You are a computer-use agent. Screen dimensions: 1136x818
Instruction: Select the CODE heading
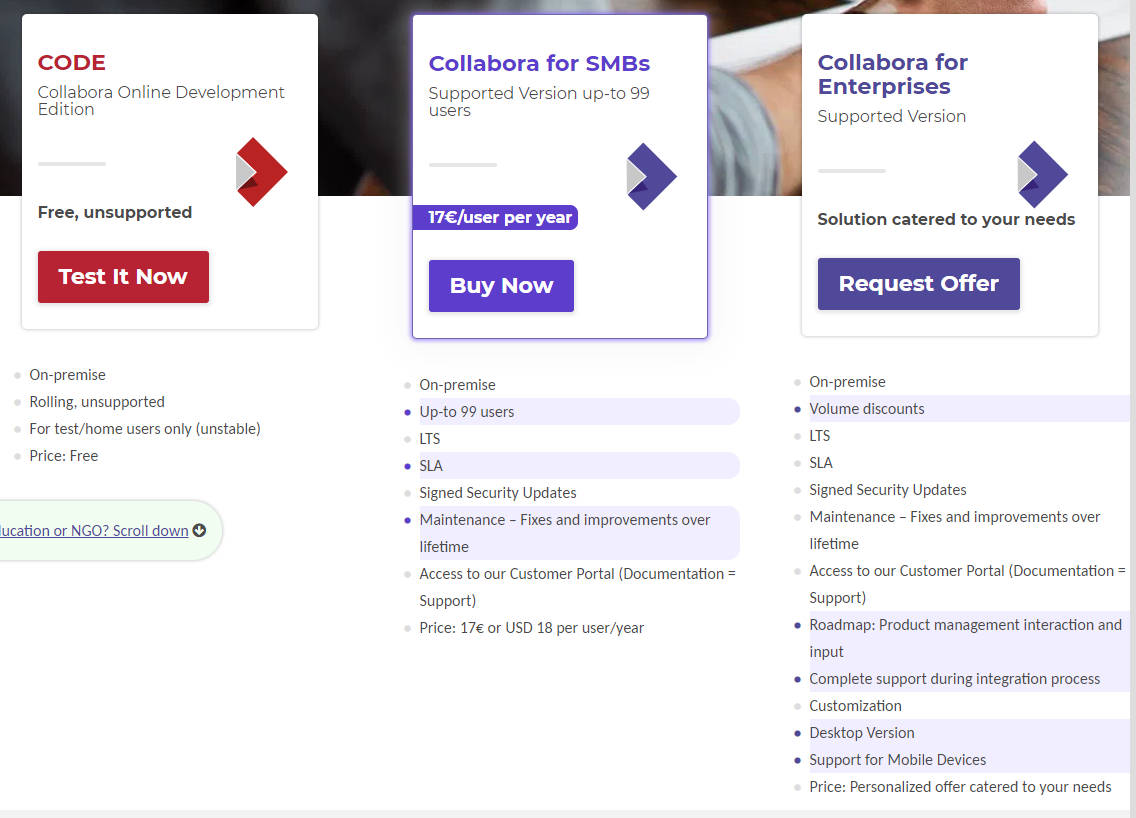pyautogui.click(x=71, y=62)
